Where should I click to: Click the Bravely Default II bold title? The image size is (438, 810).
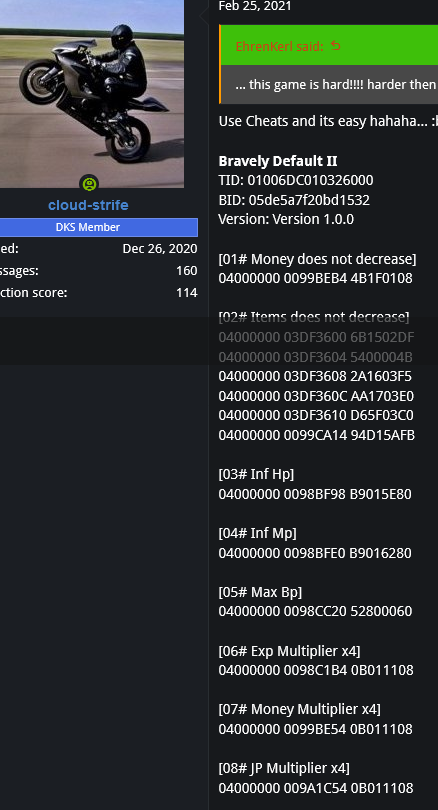278,161
